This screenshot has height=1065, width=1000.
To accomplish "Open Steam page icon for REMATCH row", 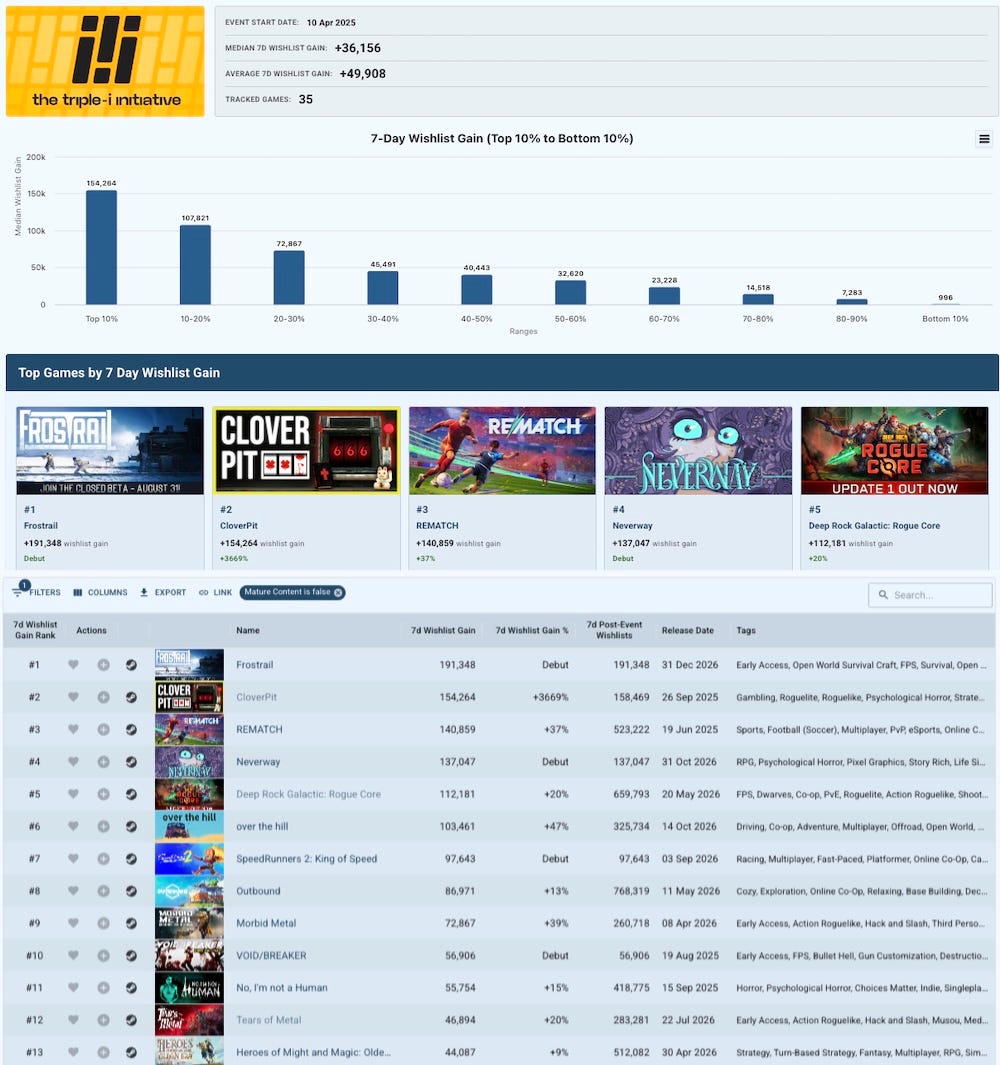I will (131, 729).
